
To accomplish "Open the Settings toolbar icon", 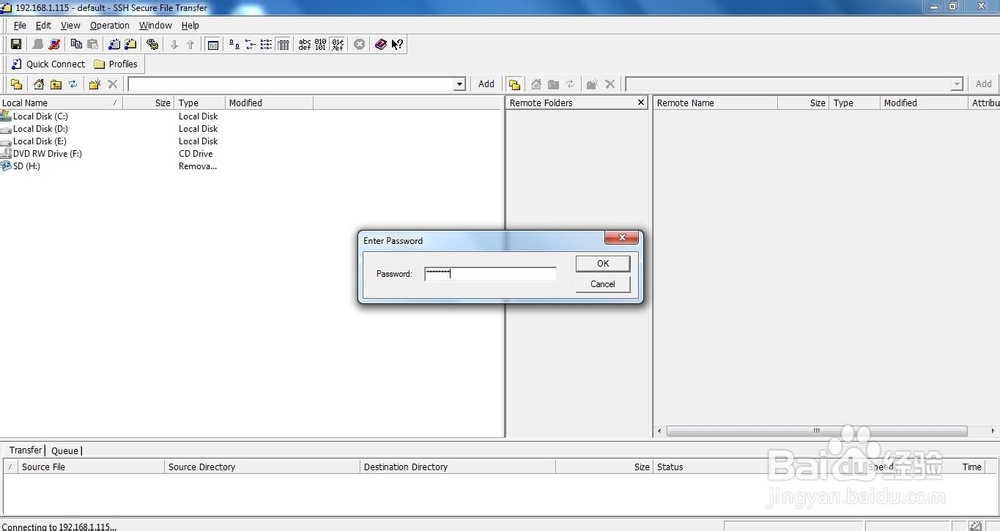I will tap(152, 44).
